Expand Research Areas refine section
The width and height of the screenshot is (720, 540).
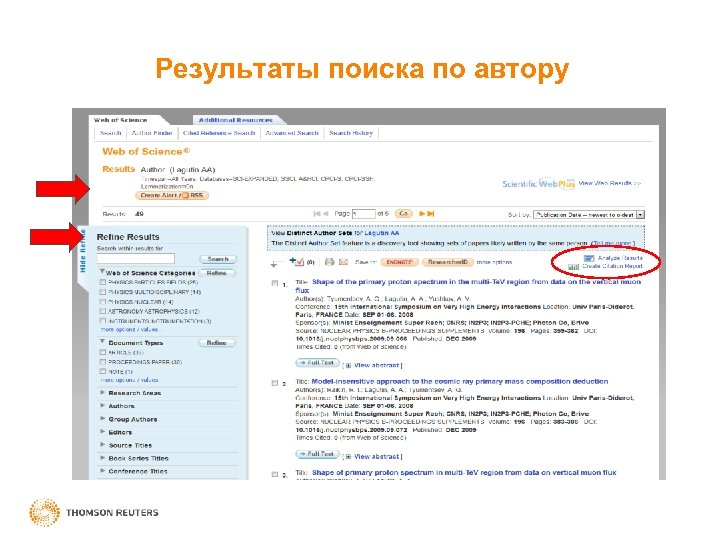coord(102,393)
